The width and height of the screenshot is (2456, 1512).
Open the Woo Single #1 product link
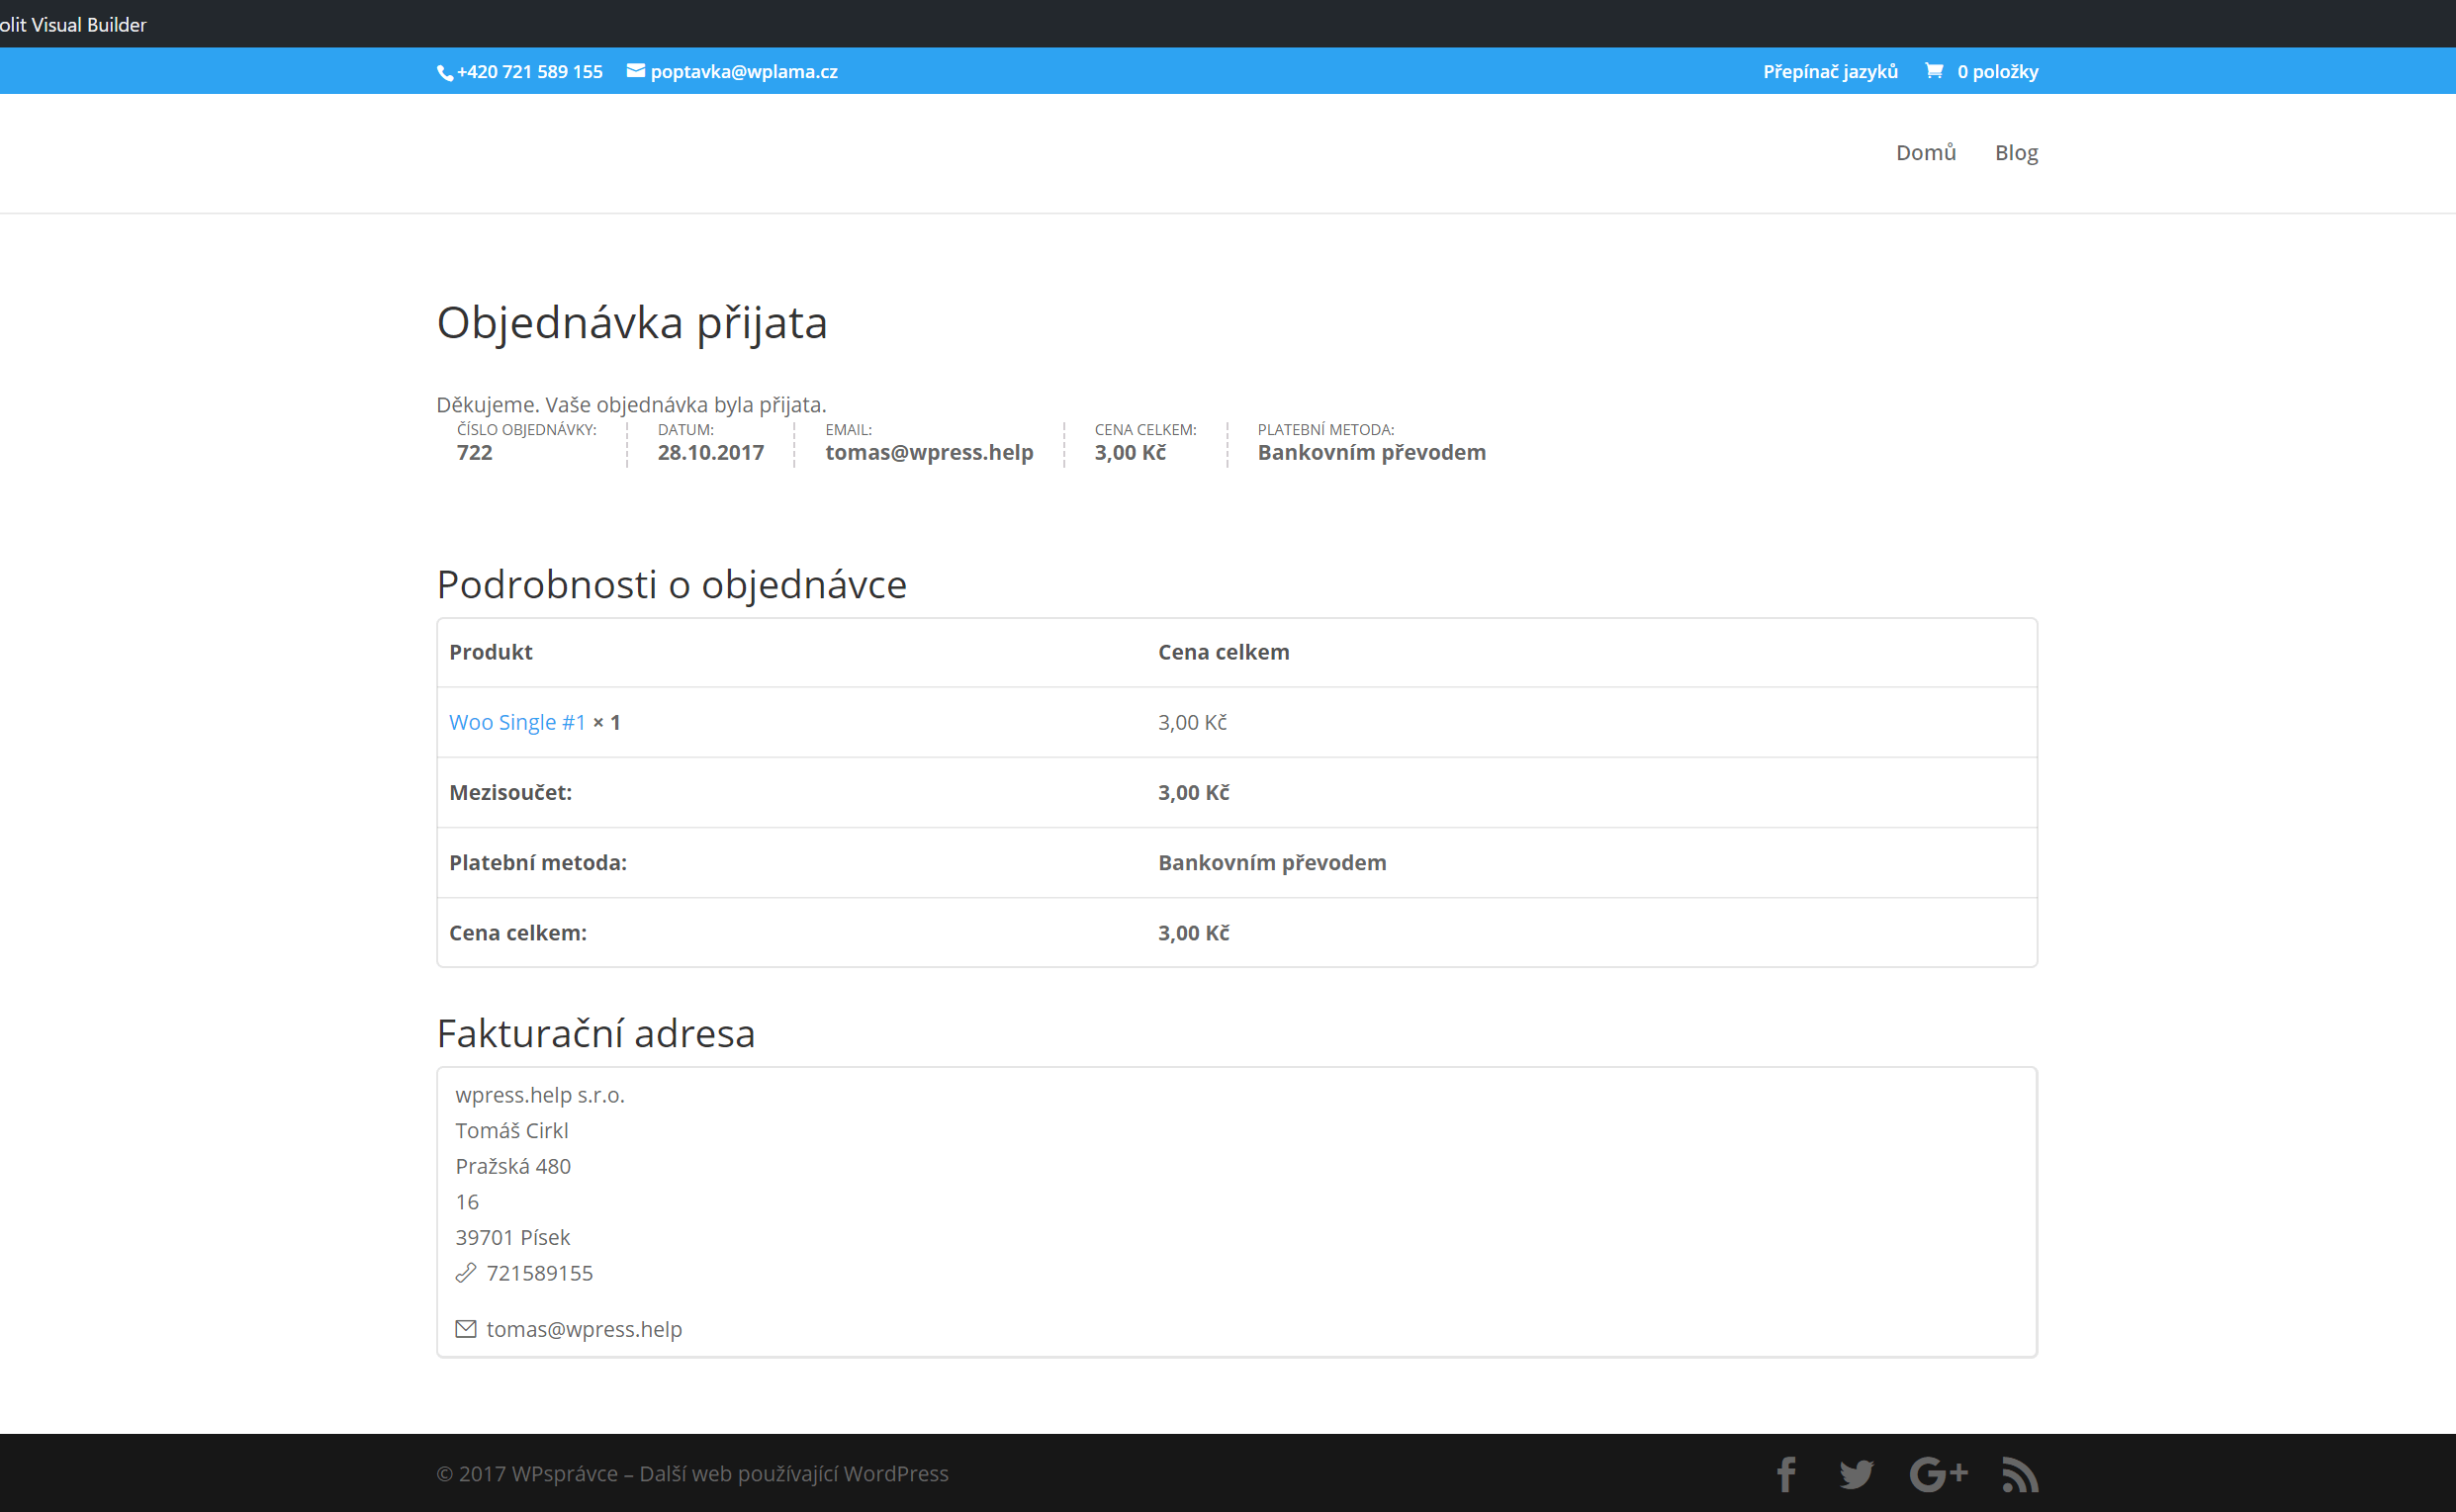pos(517,722)
